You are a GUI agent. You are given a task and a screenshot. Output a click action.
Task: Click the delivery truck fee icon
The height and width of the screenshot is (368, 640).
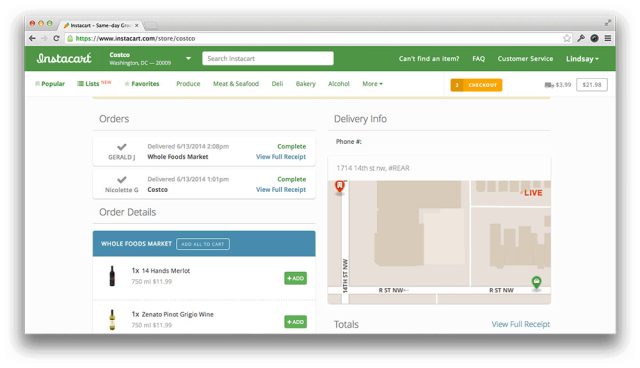click(x=549, y=85)
